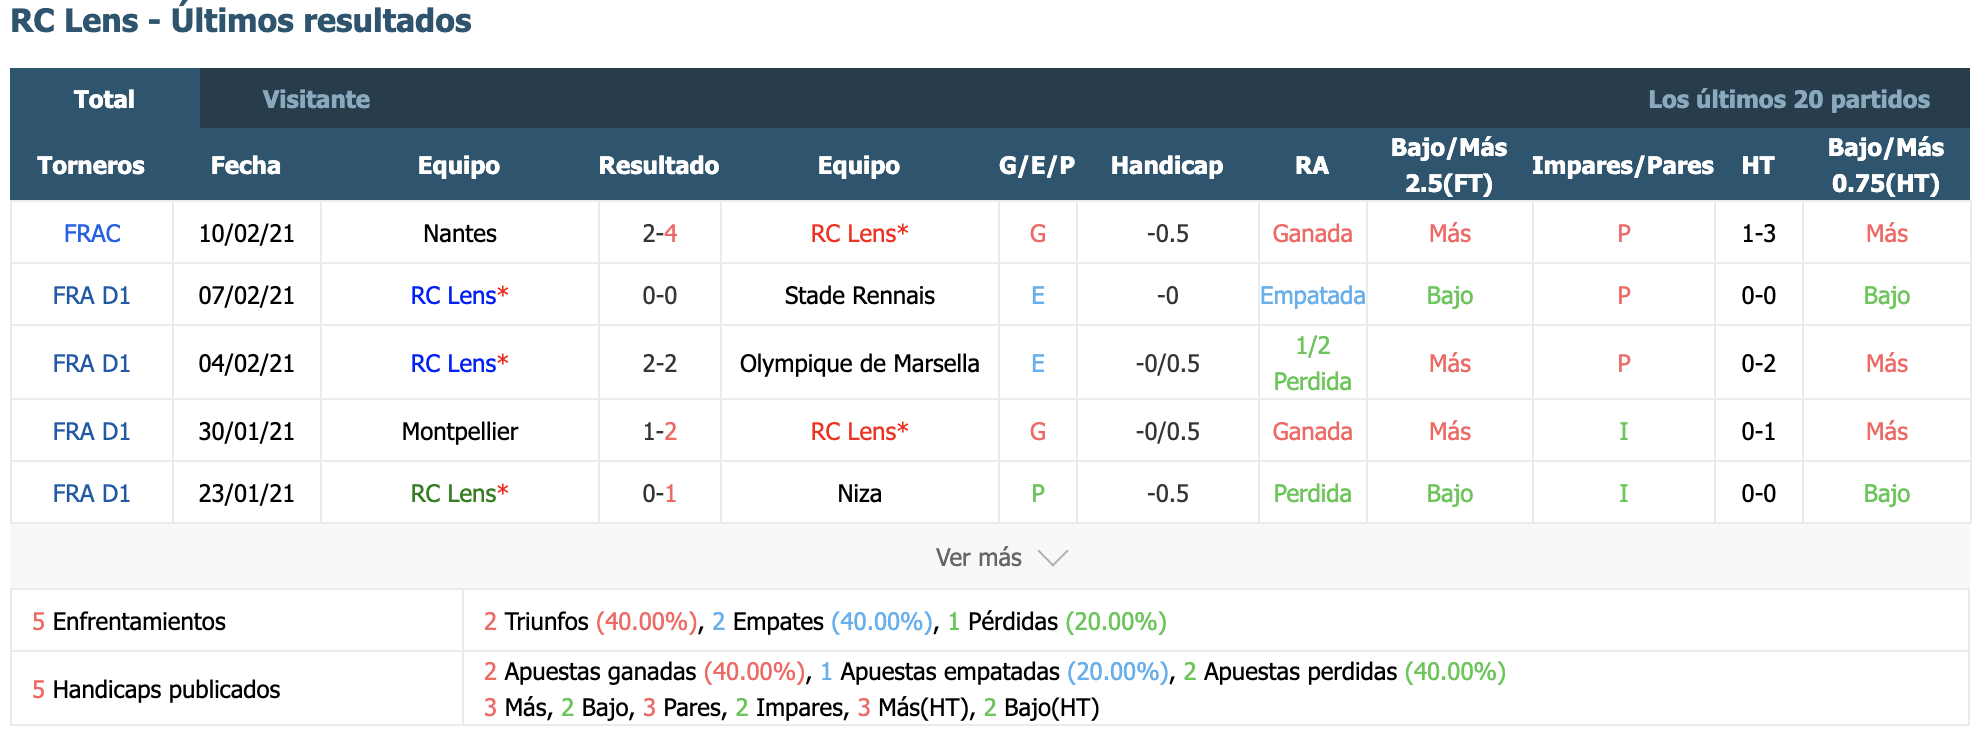Click Montpellier team name
The width and height of the screenshot is (1982, 744).
[x=459, y=431]
